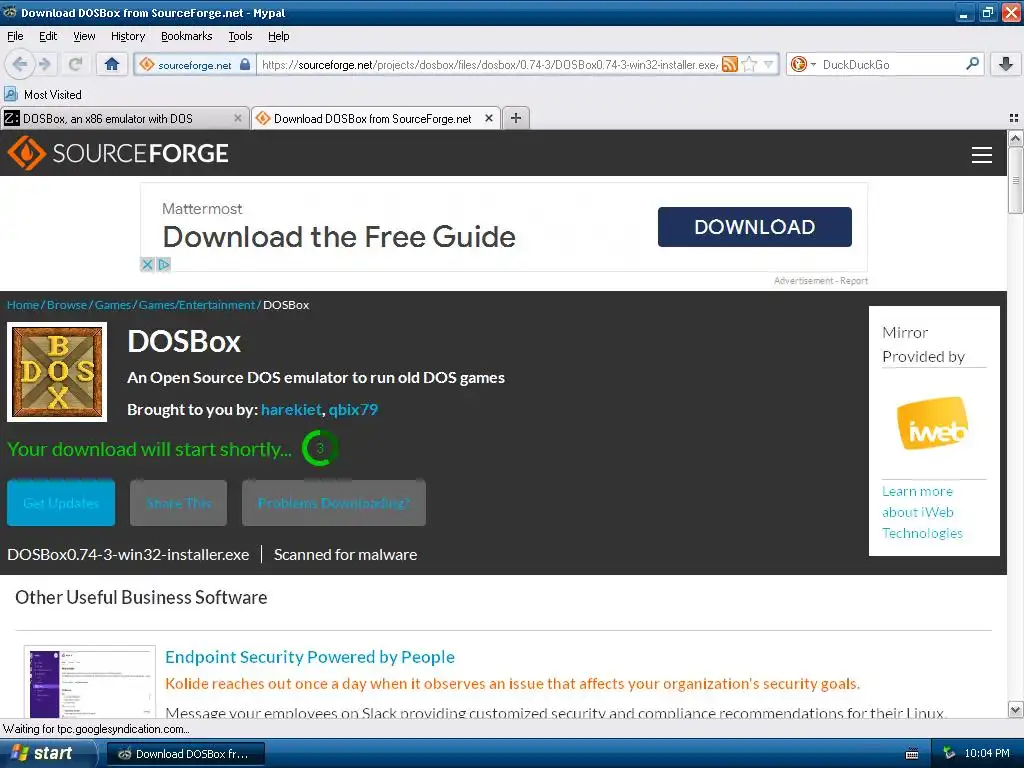The height and width of the screenshot is (768, 1024).
Task: Click the SourceForge logo
Action: 118,153
